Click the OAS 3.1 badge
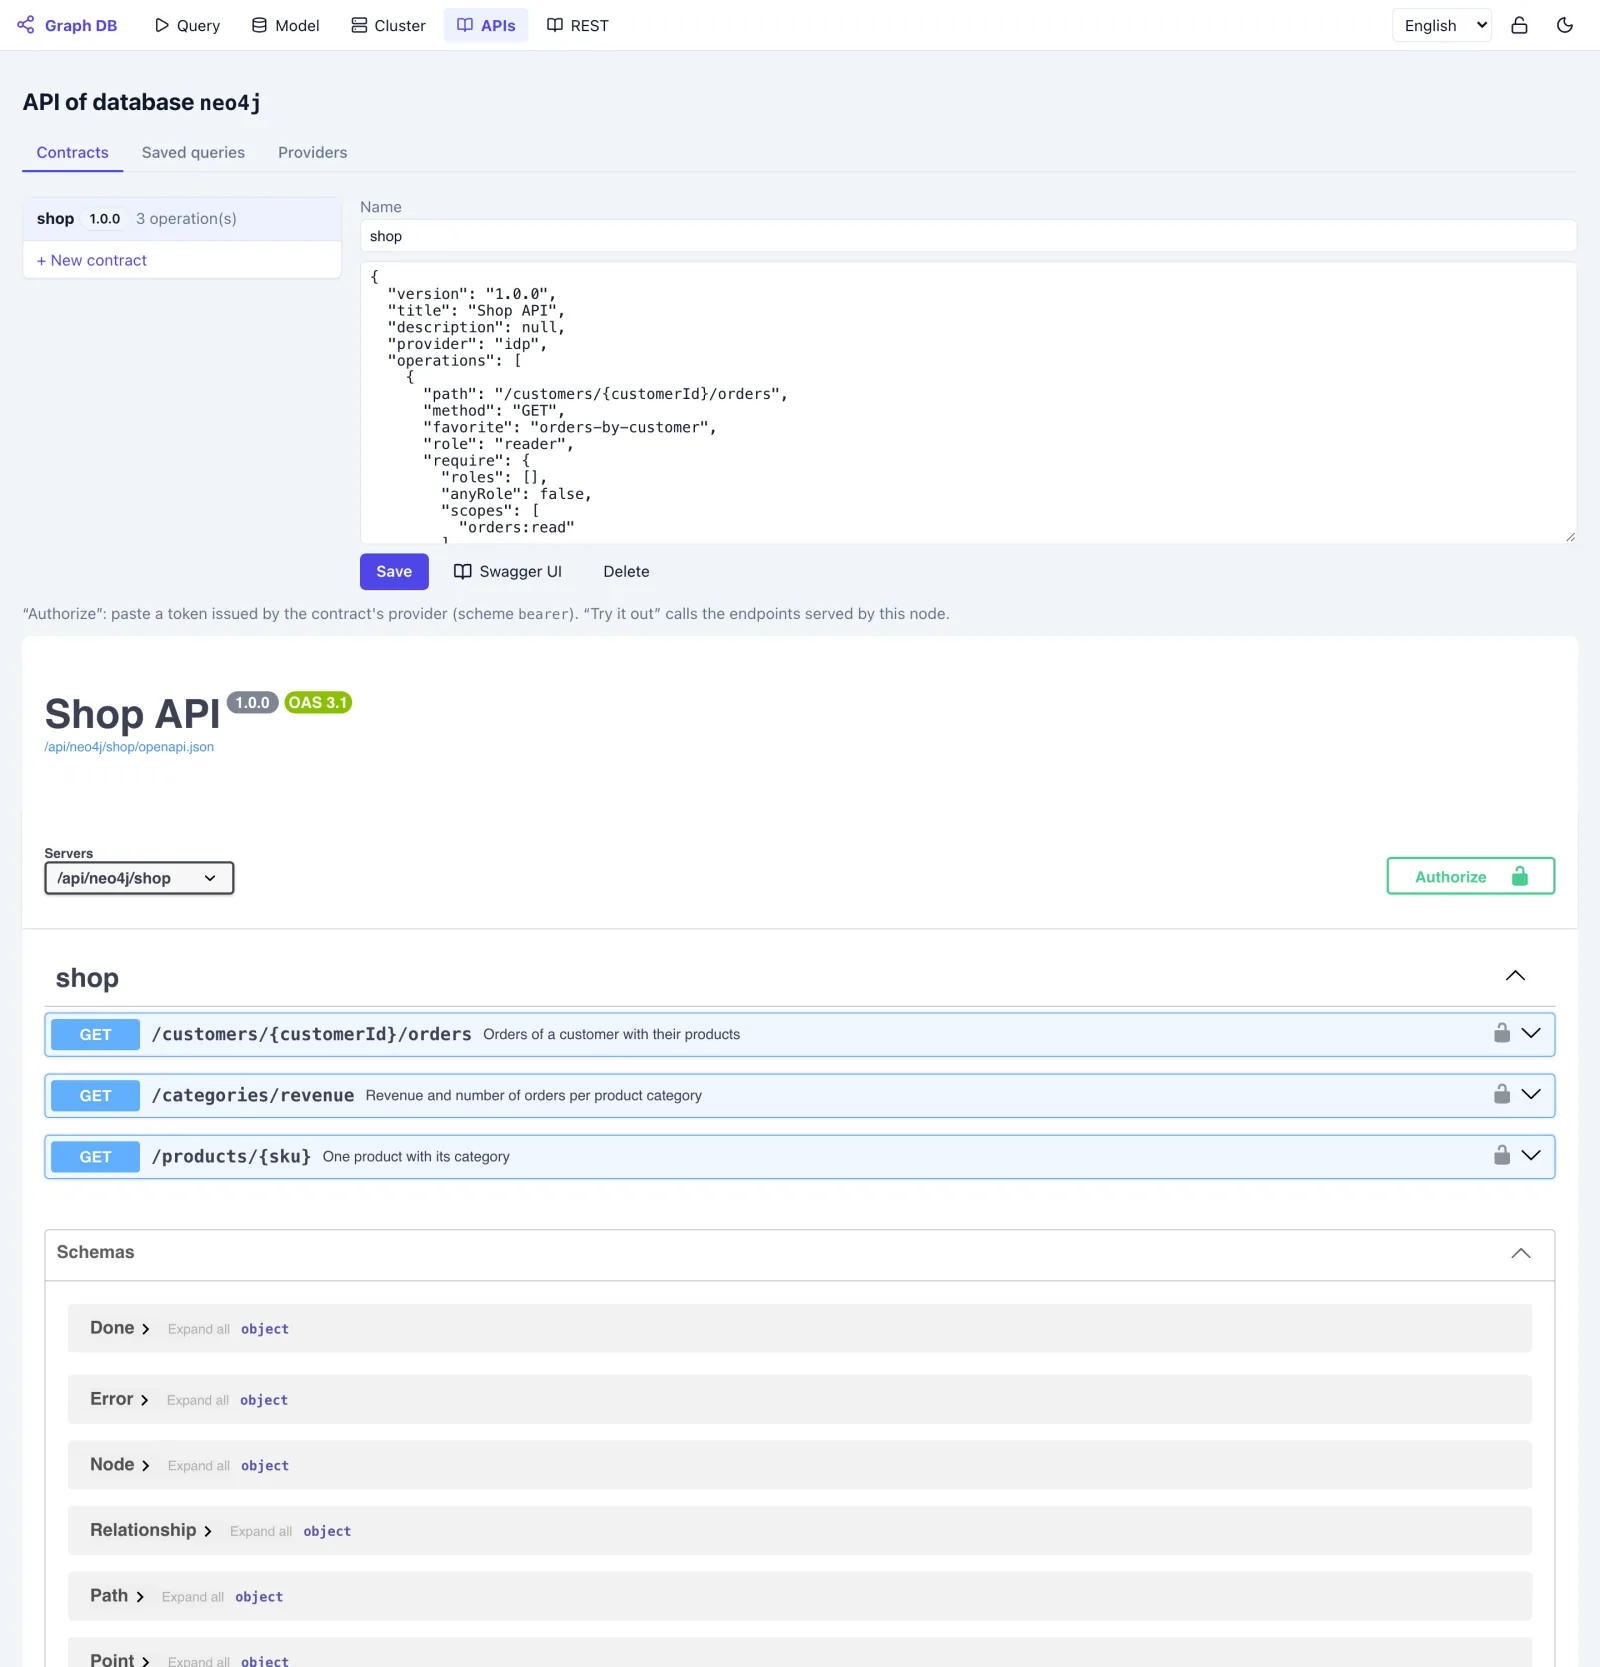The image size is (1600, 1667). pyautogui.click(x=318, y=702)
